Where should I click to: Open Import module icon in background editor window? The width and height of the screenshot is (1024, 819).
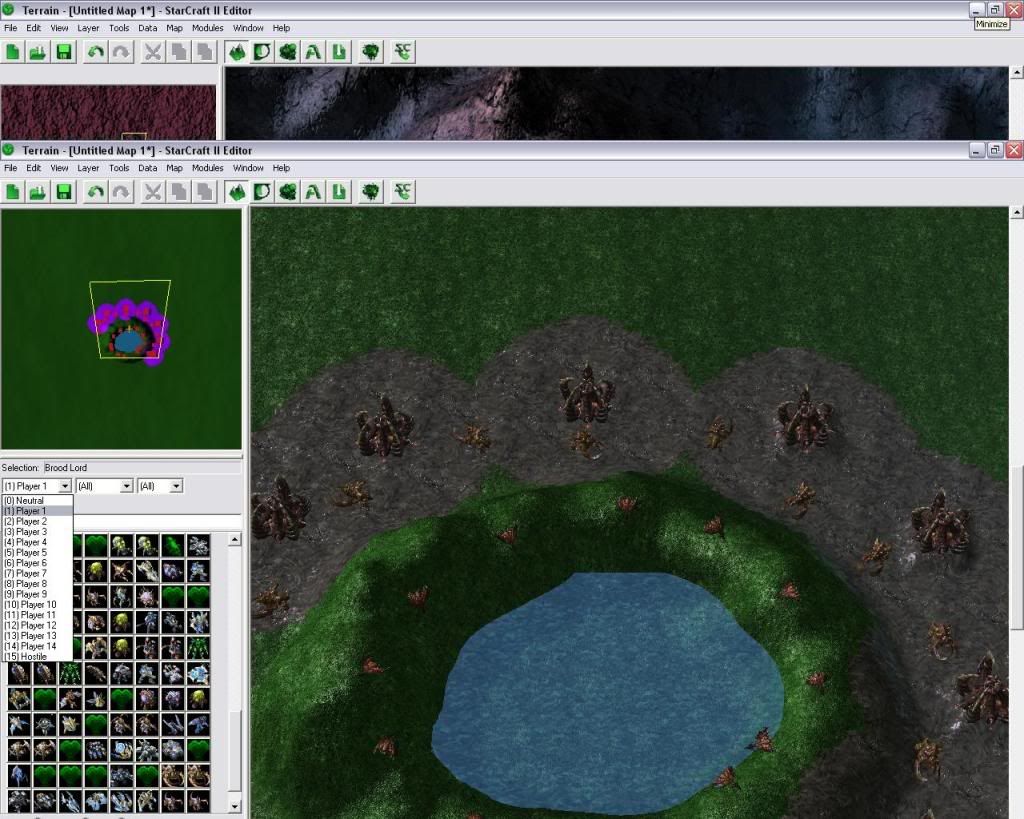coord(339,52)
